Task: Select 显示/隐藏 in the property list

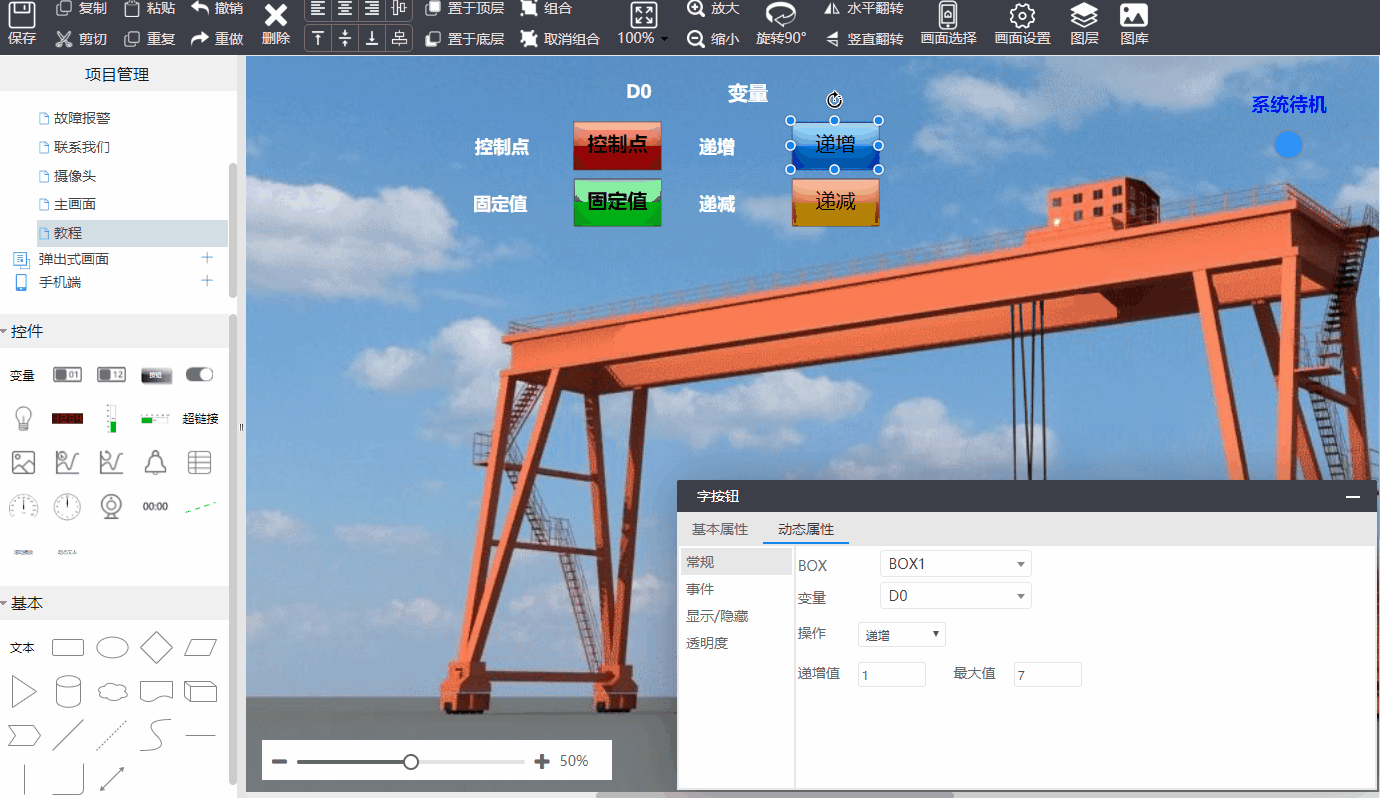Action: coord(717,616)
